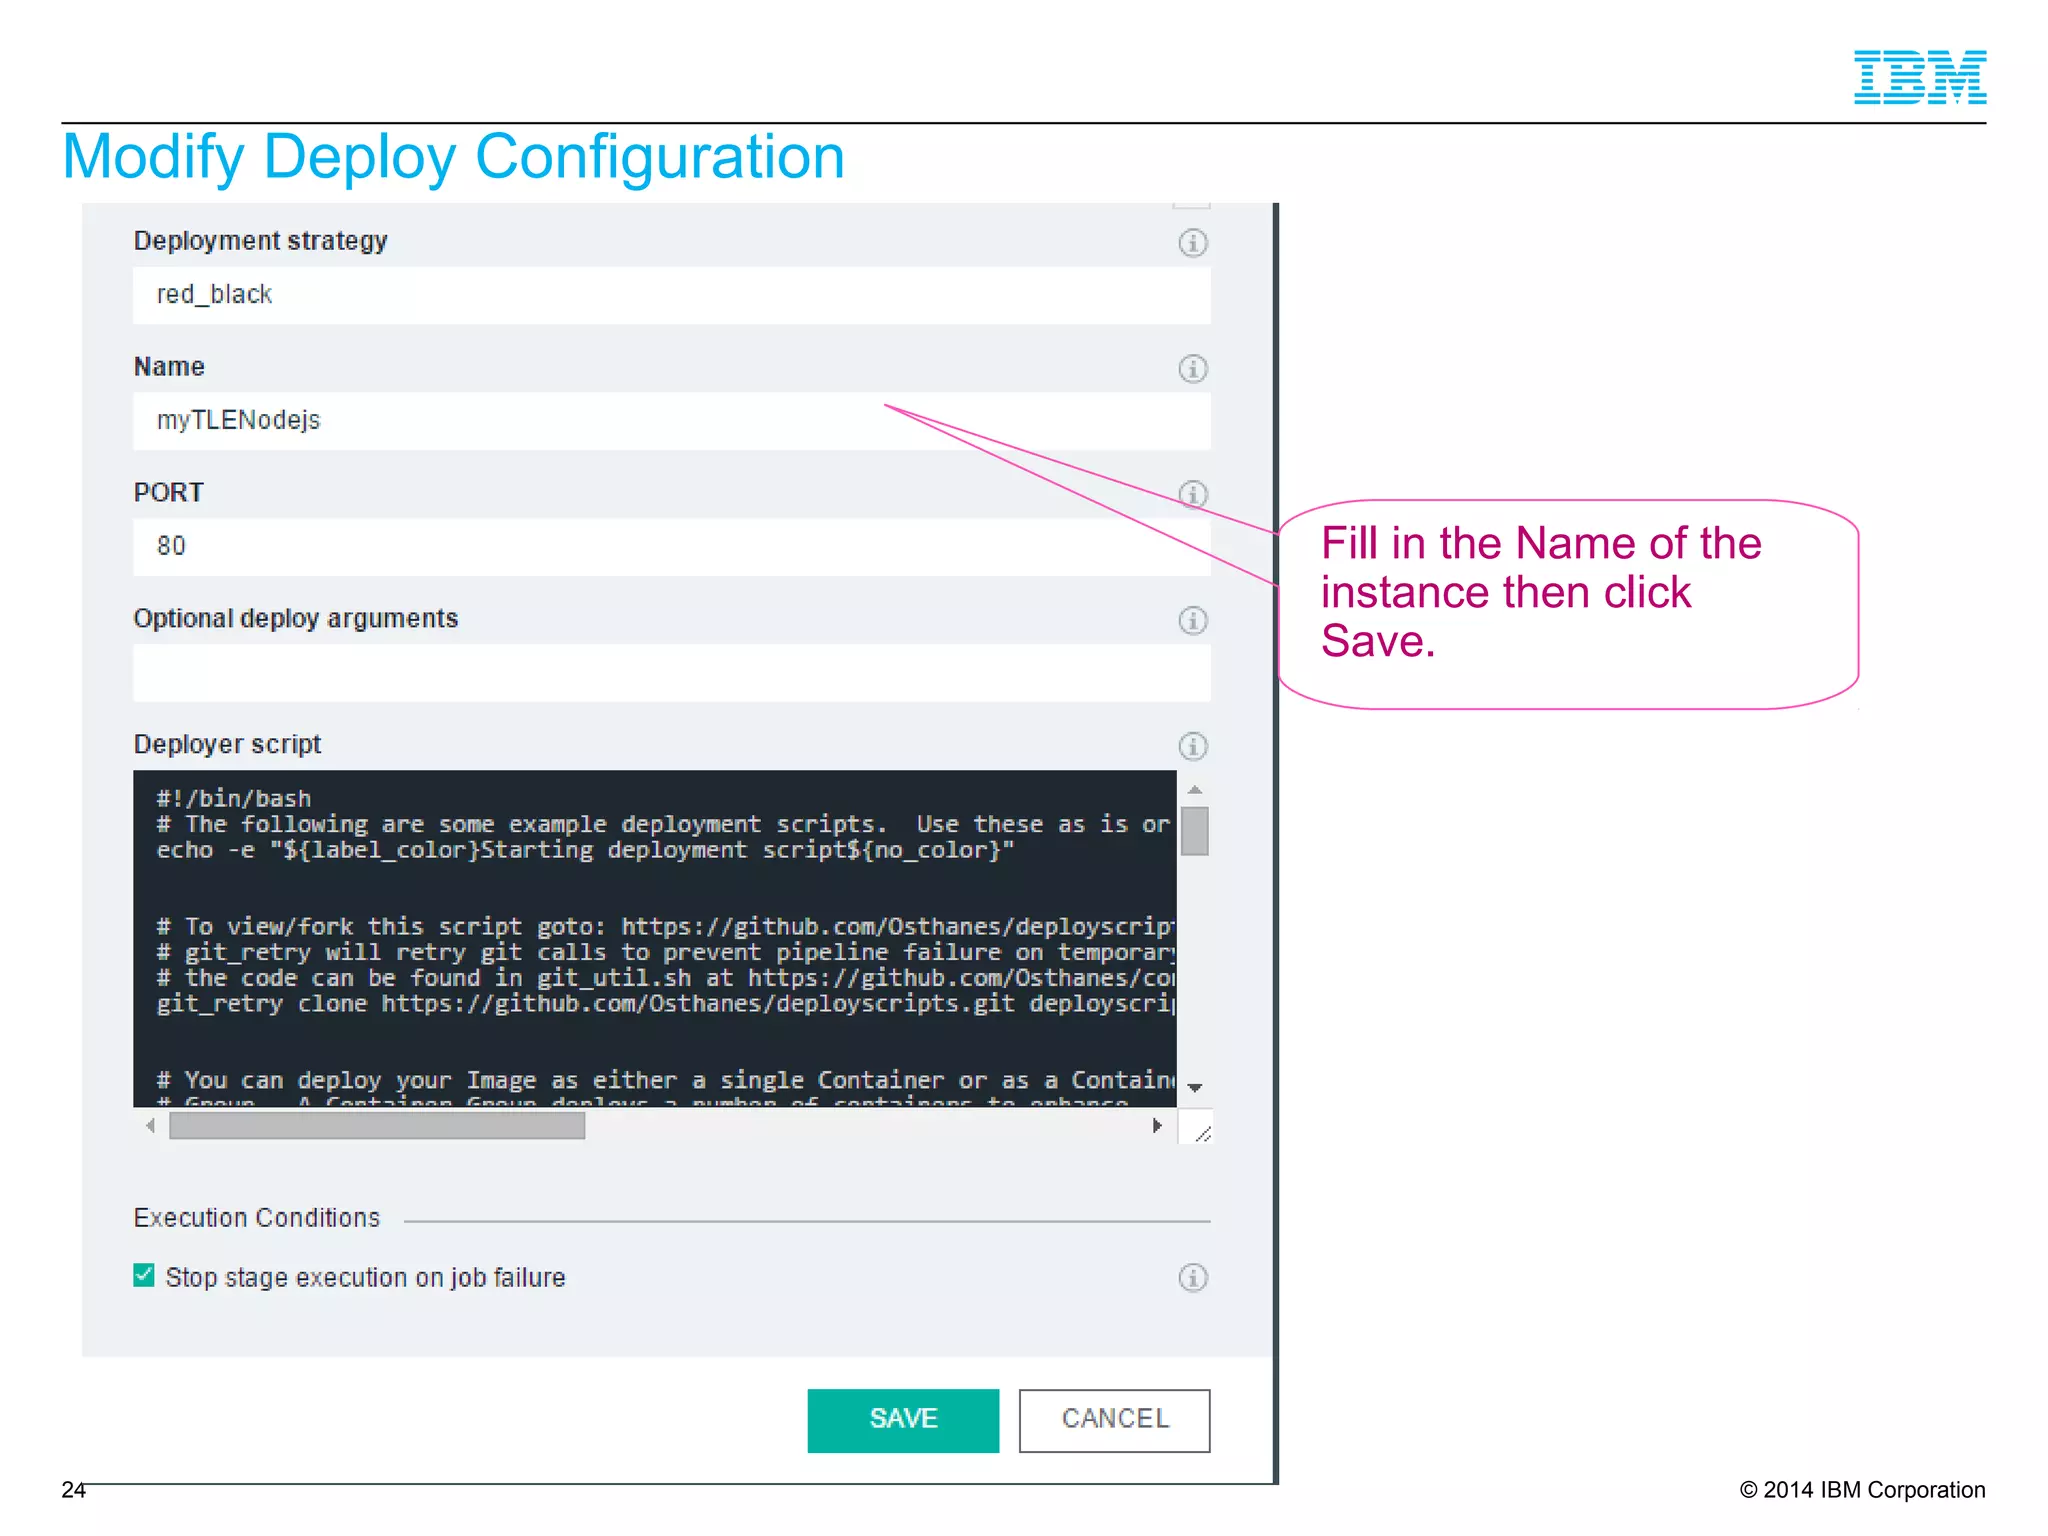Viewport: 2048px width, 1536px height.
Task: Click script vertical scrollbar down arrow
Action: (1194, 1087)
